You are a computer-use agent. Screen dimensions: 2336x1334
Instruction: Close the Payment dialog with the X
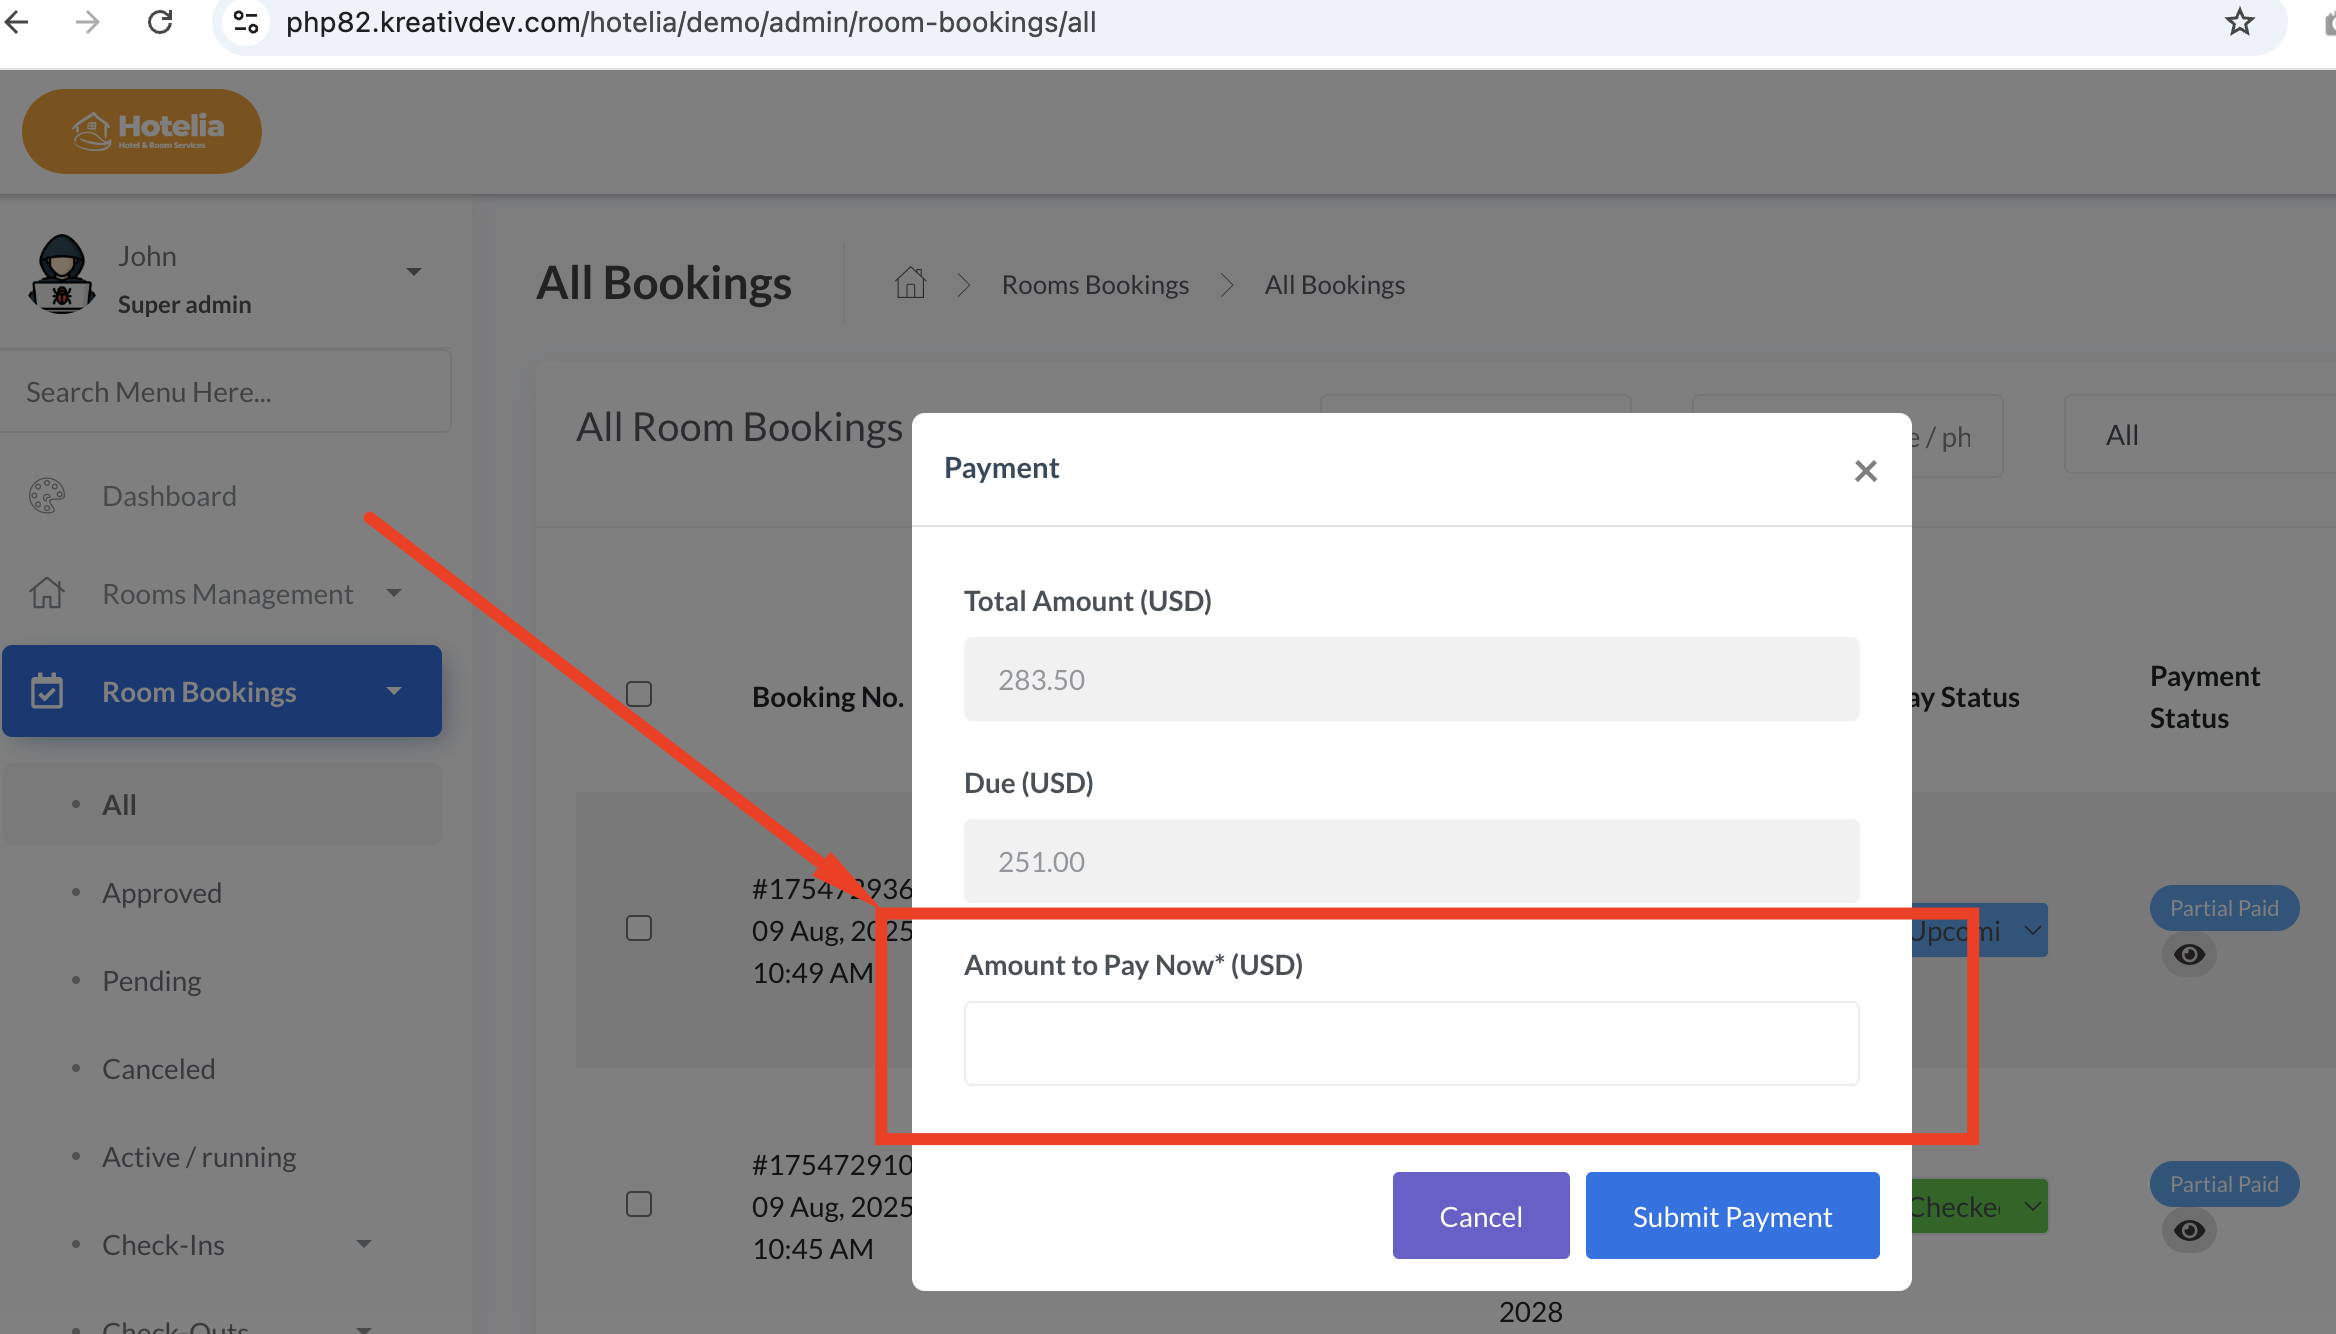1866,471
